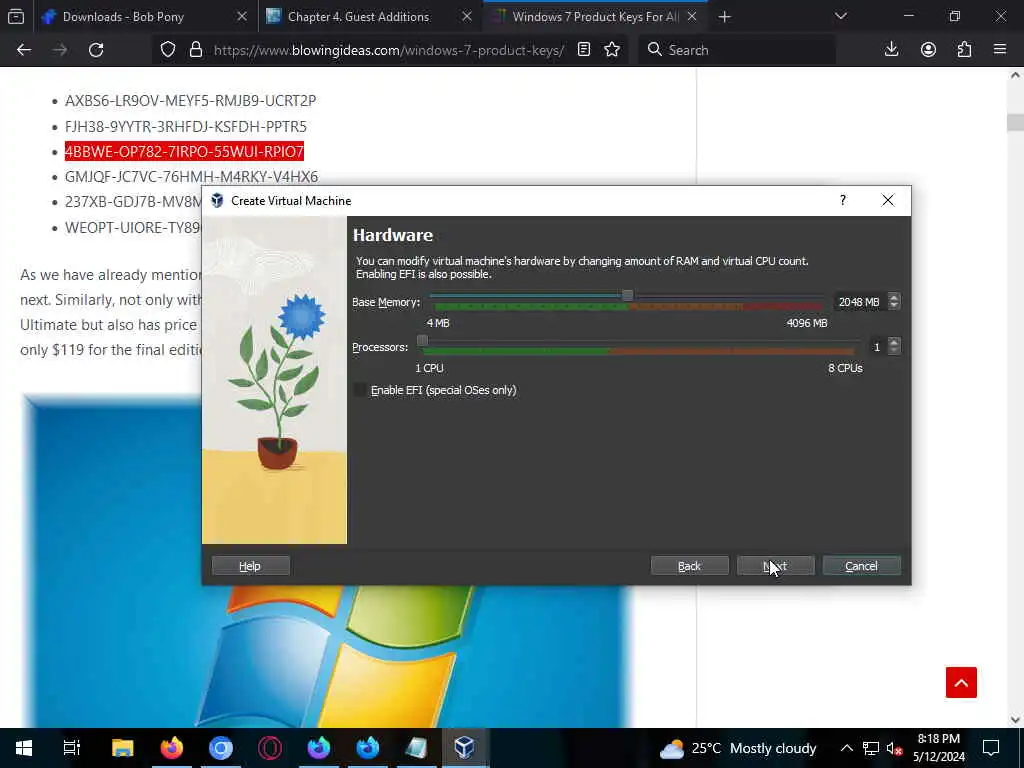The image size is (1024, 768).
Task: Toggle reader view icon
Action: 584,50
